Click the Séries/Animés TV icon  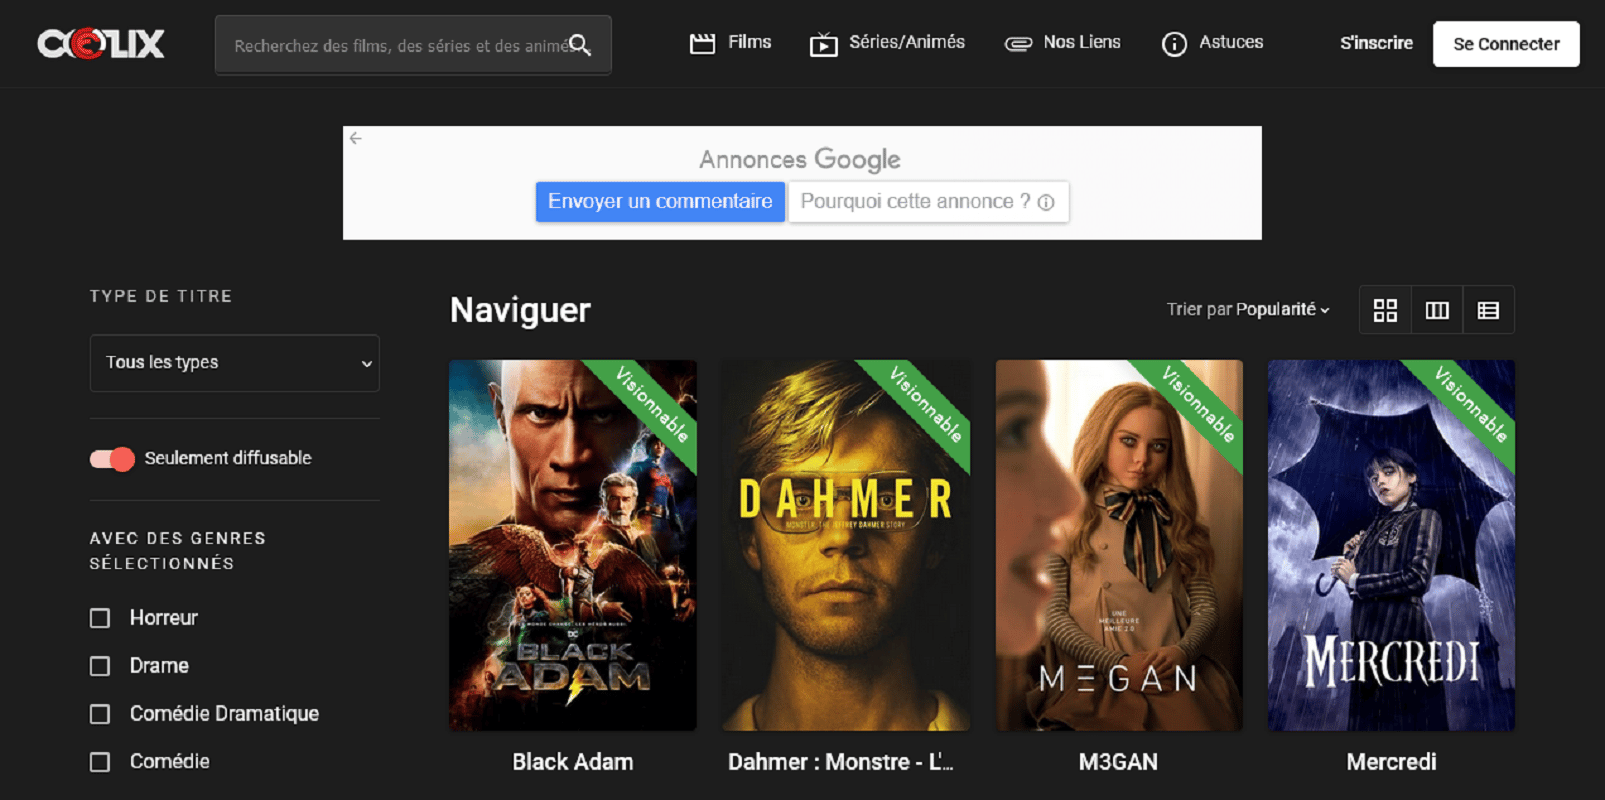click(x=824, y=44)
